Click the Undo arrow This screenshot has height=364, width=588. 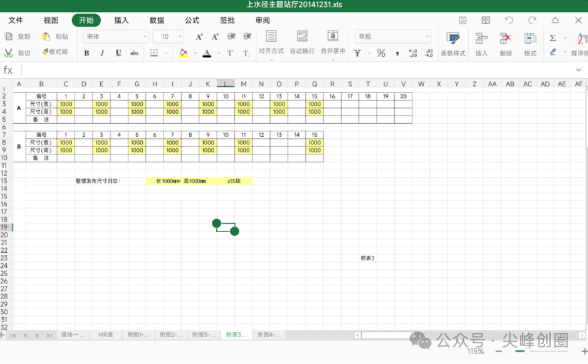click(x=509, y=20)
